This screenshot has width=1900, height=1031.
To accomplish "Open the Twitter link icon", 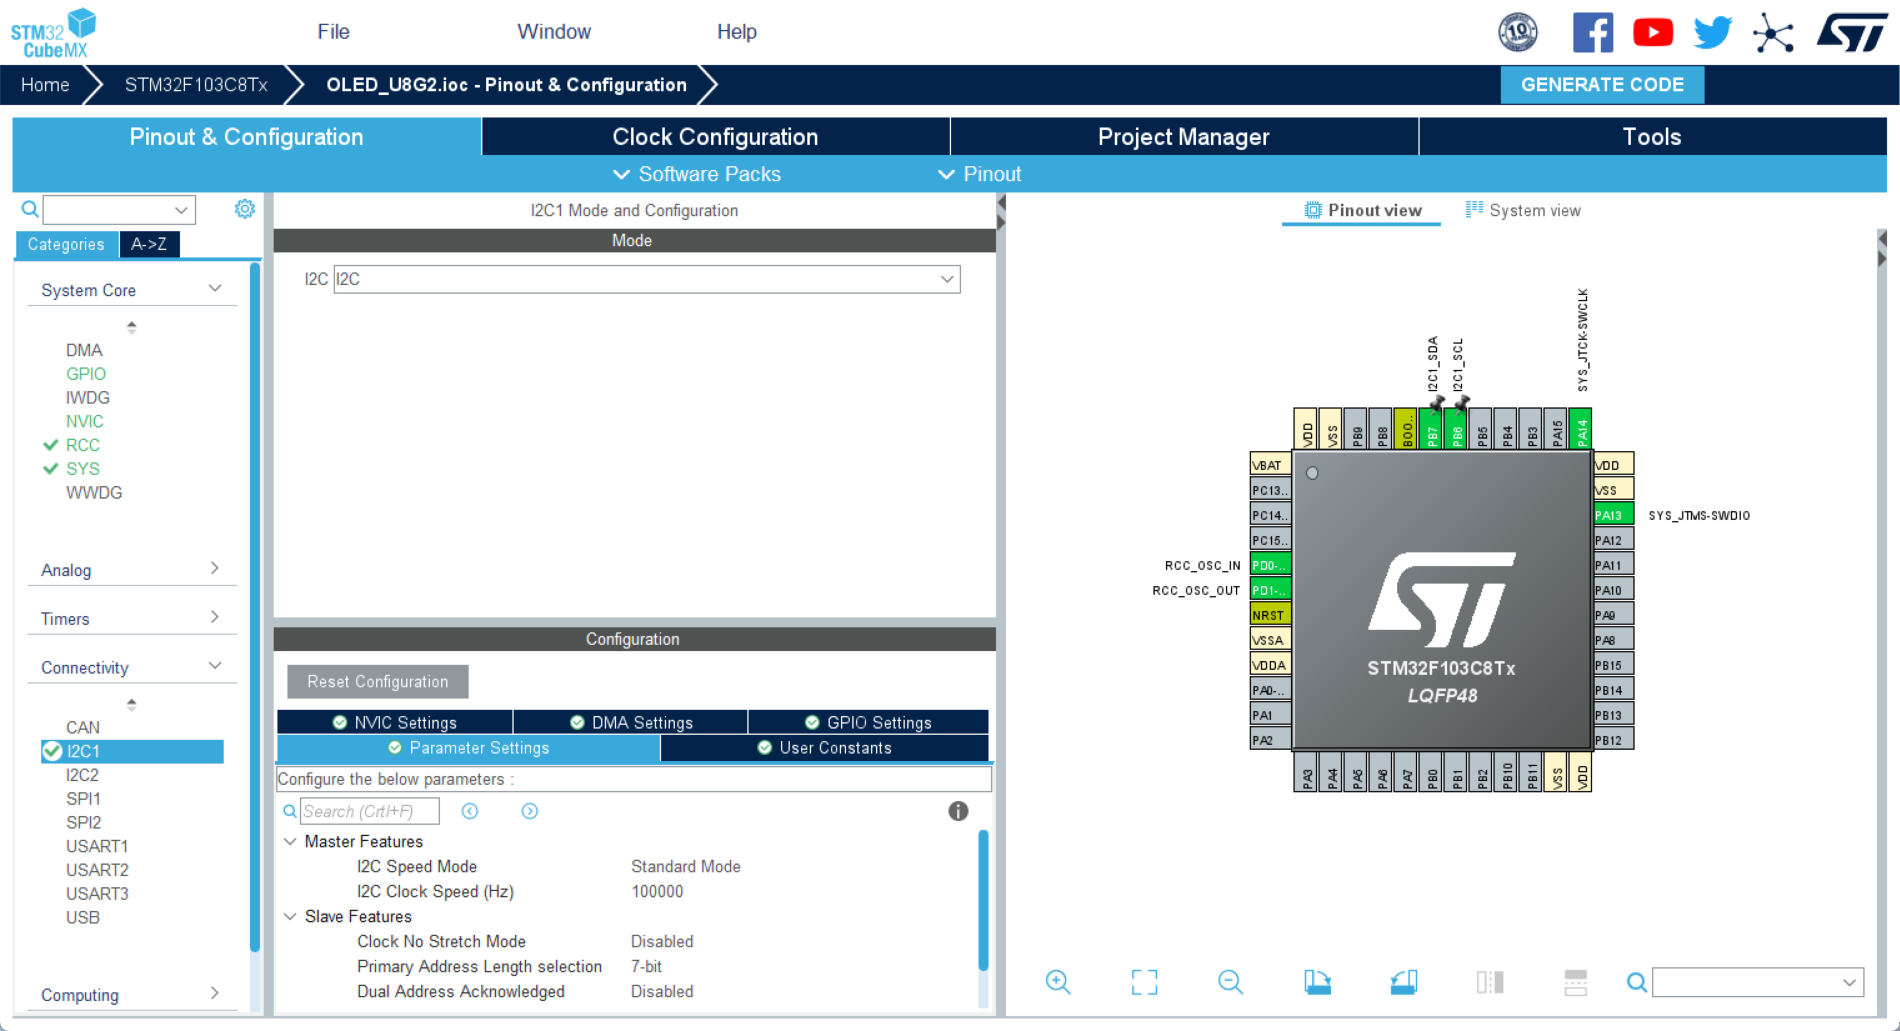I will coord(1713,33).
